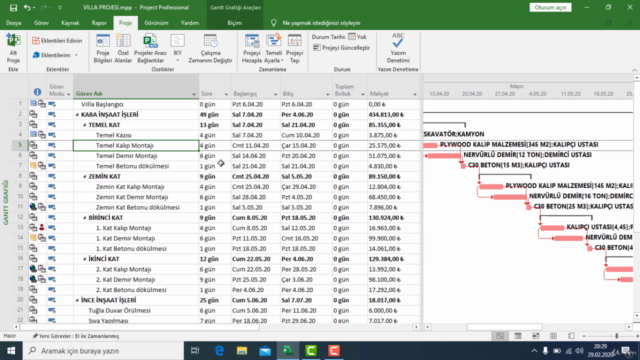Screen dimensions: 640x360
Task: Click the info indicator column header icon
Action: (x=37, y=92)
